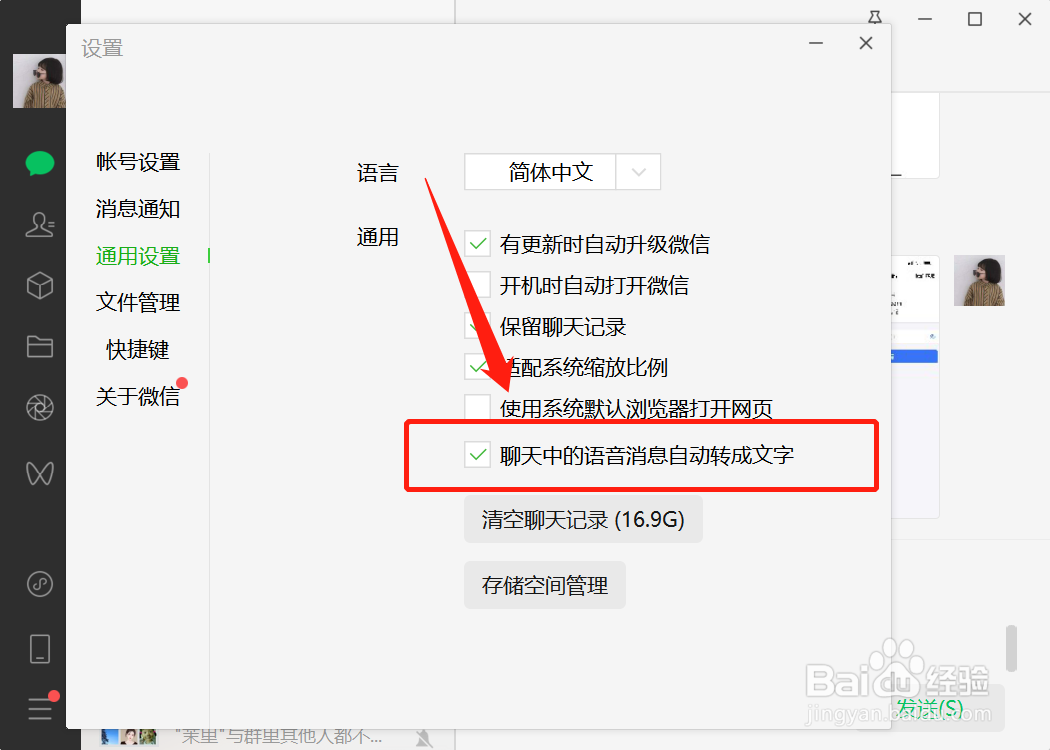Minimize the 设置 dialog
This screenshot has width=1050, height=750.
click(x=816, y=43)
